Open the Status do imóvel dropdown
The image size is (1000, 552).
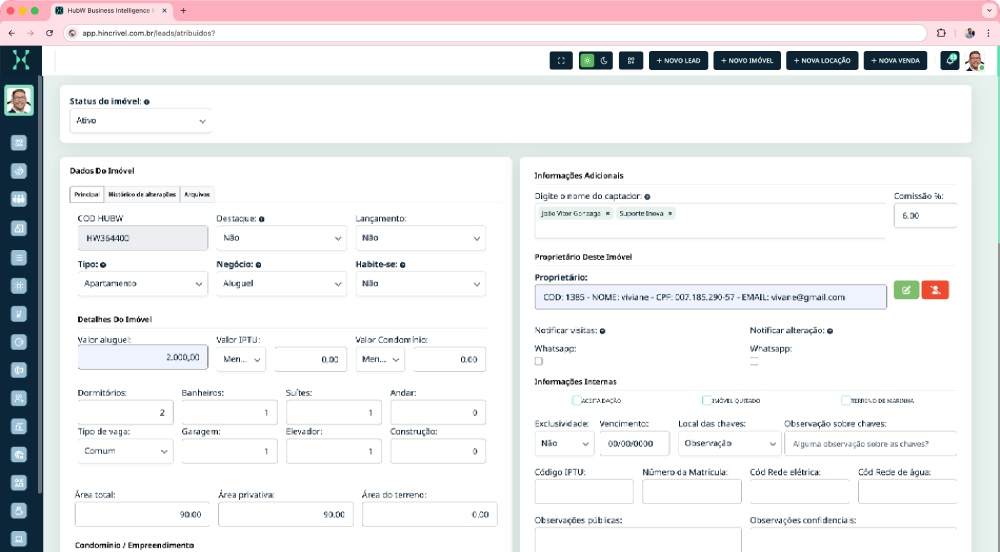pyautogui.click(x=140, y=121)
